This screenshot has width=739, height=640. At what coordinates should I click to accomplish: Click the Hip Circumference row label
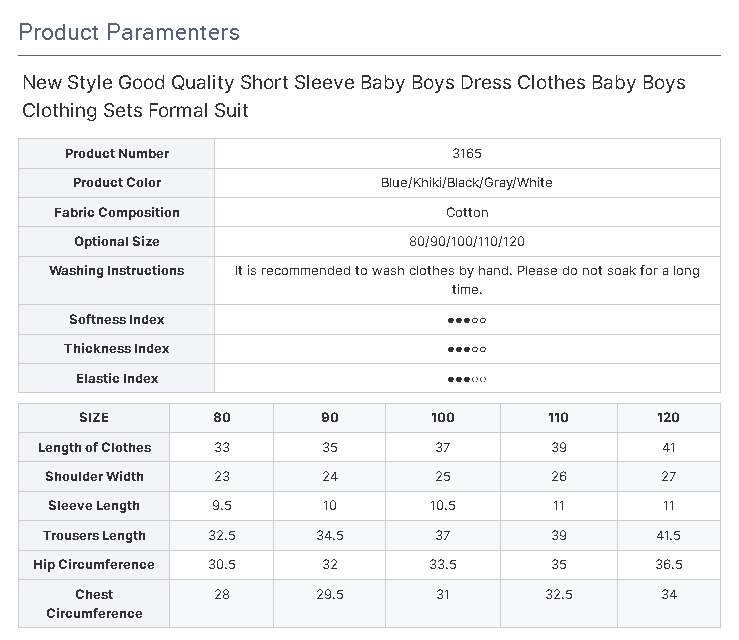(94, 565)
